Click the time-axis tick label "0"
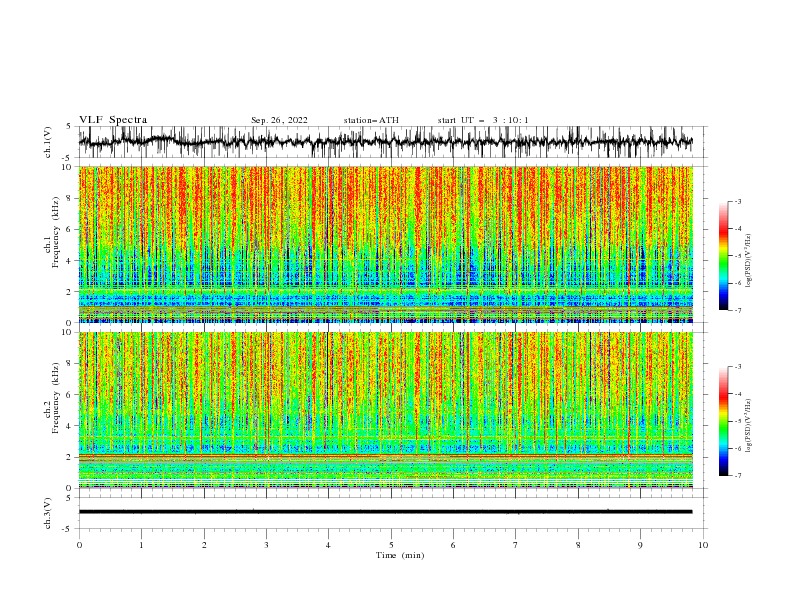 79,545
